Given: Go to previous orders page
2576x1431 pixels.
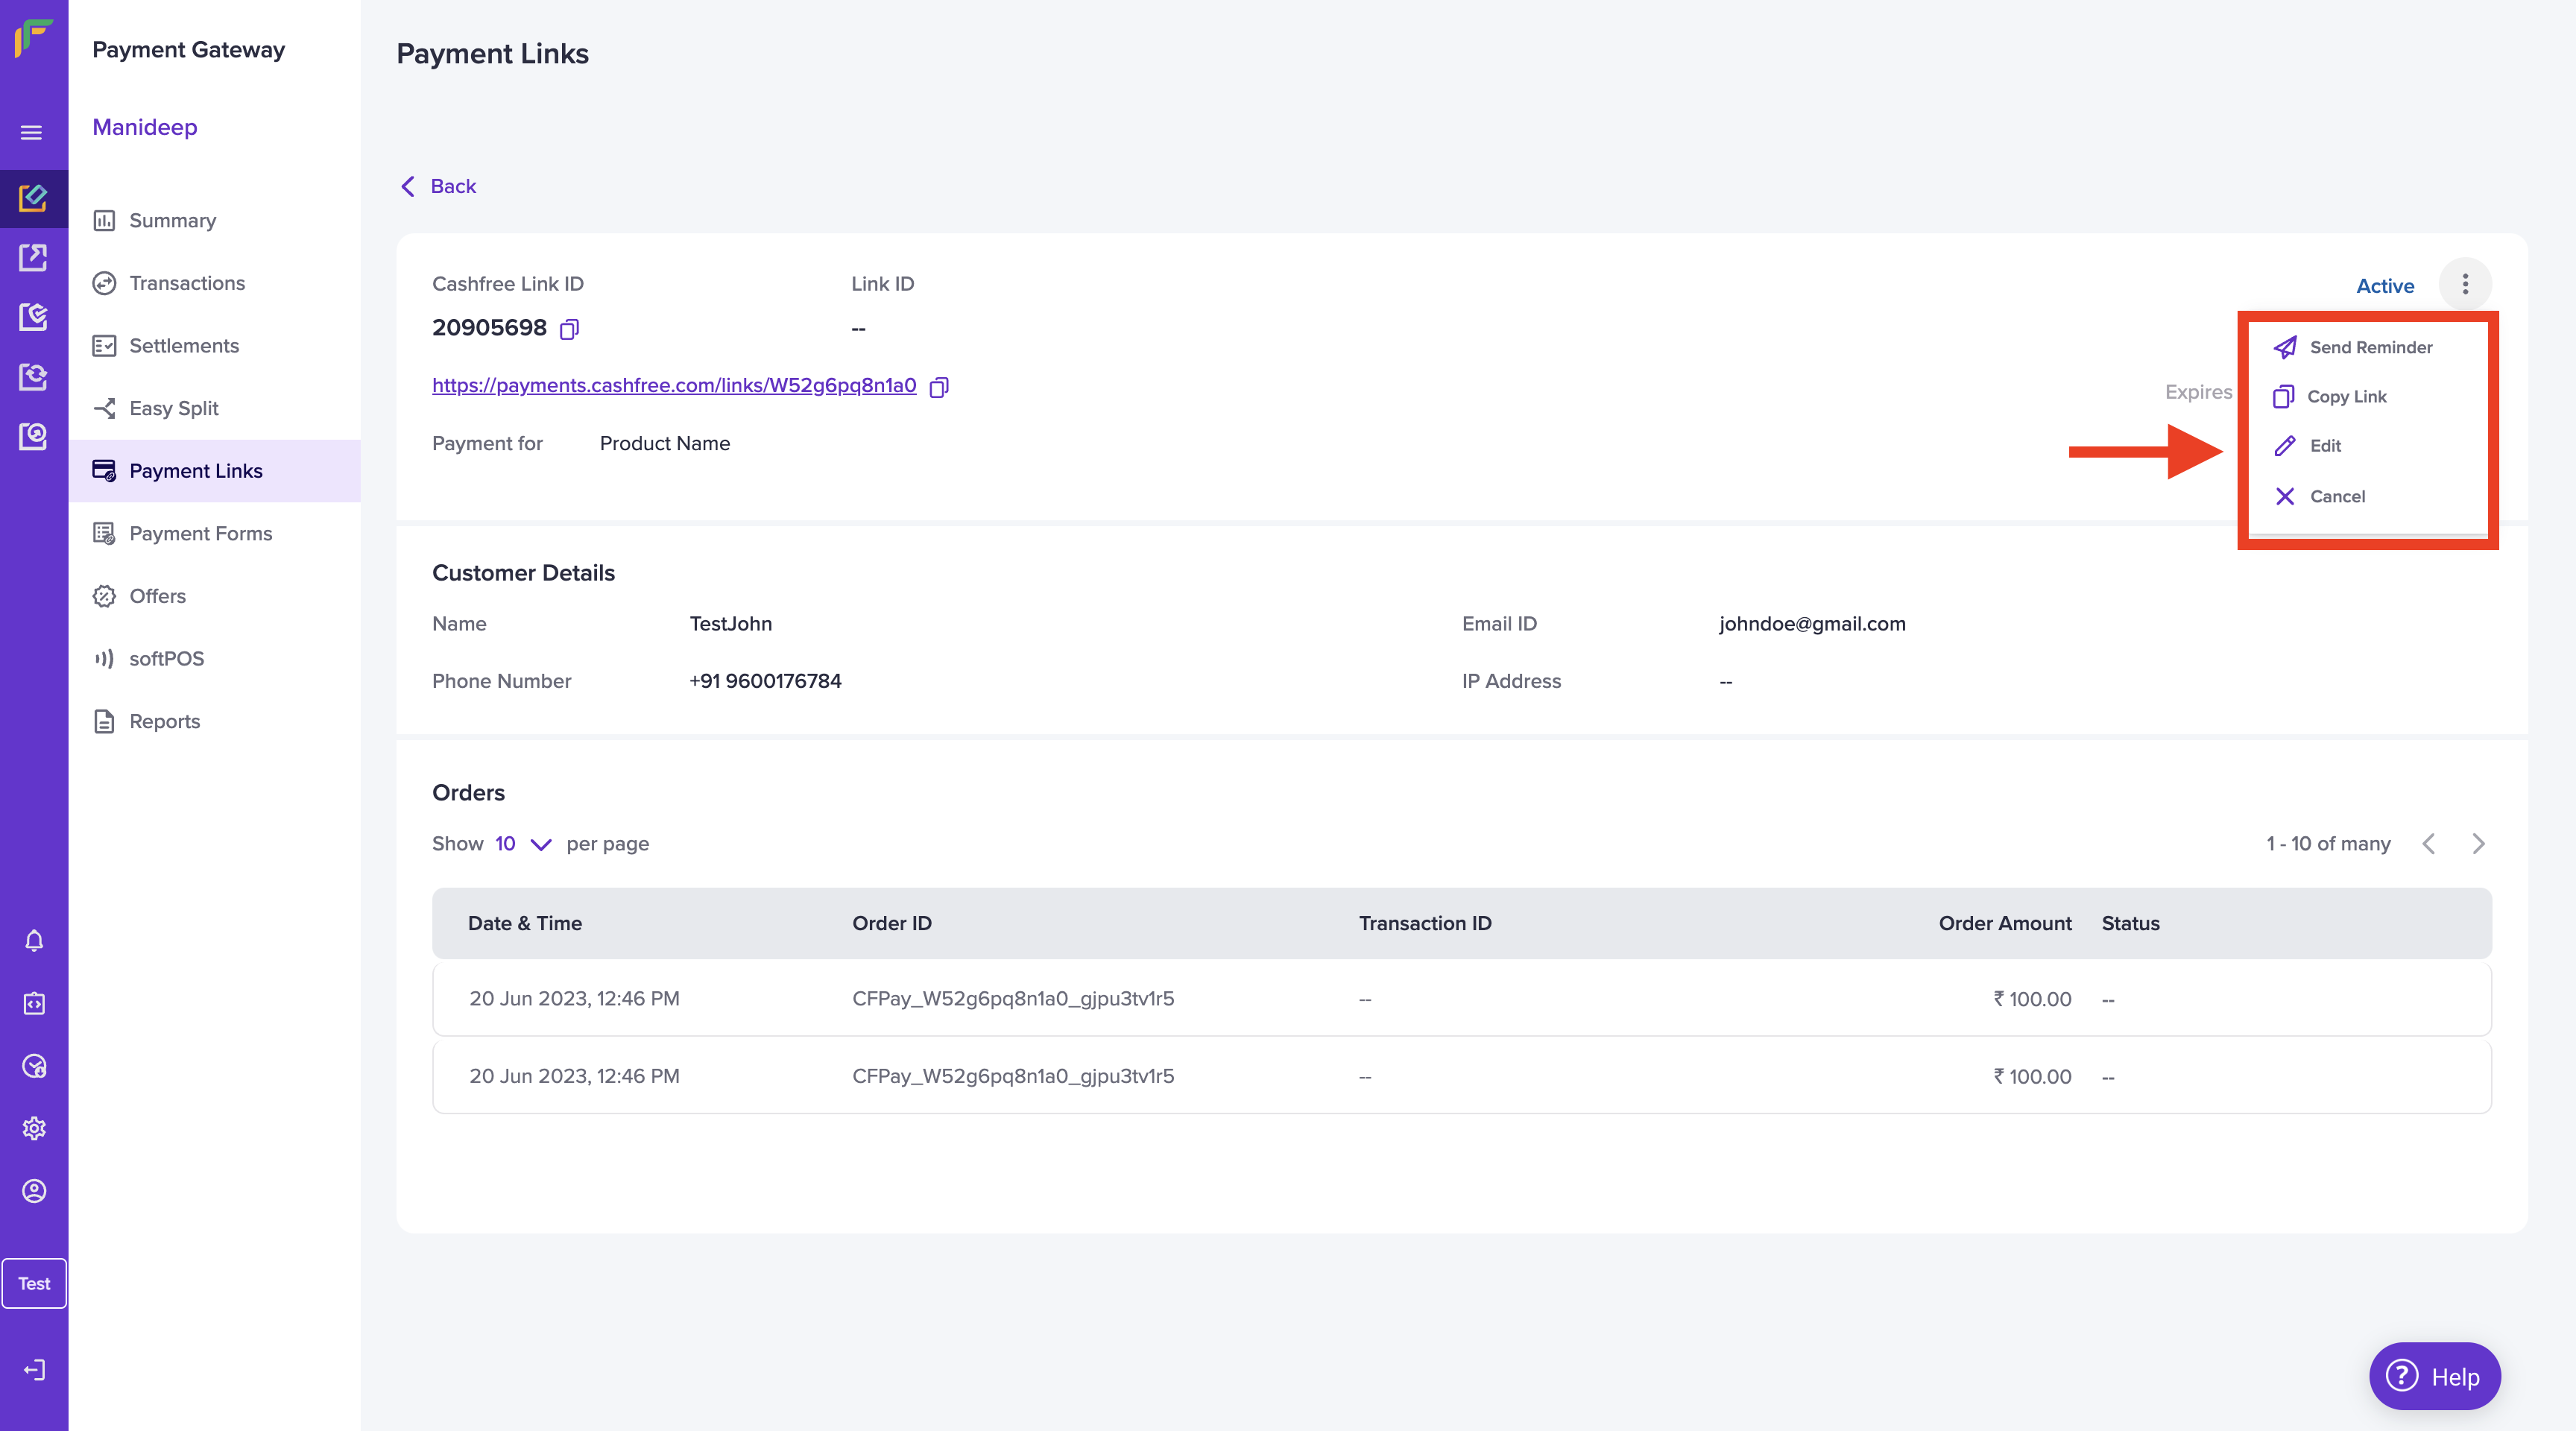Looking at the screenshot, I should [x=2428, y=844].
